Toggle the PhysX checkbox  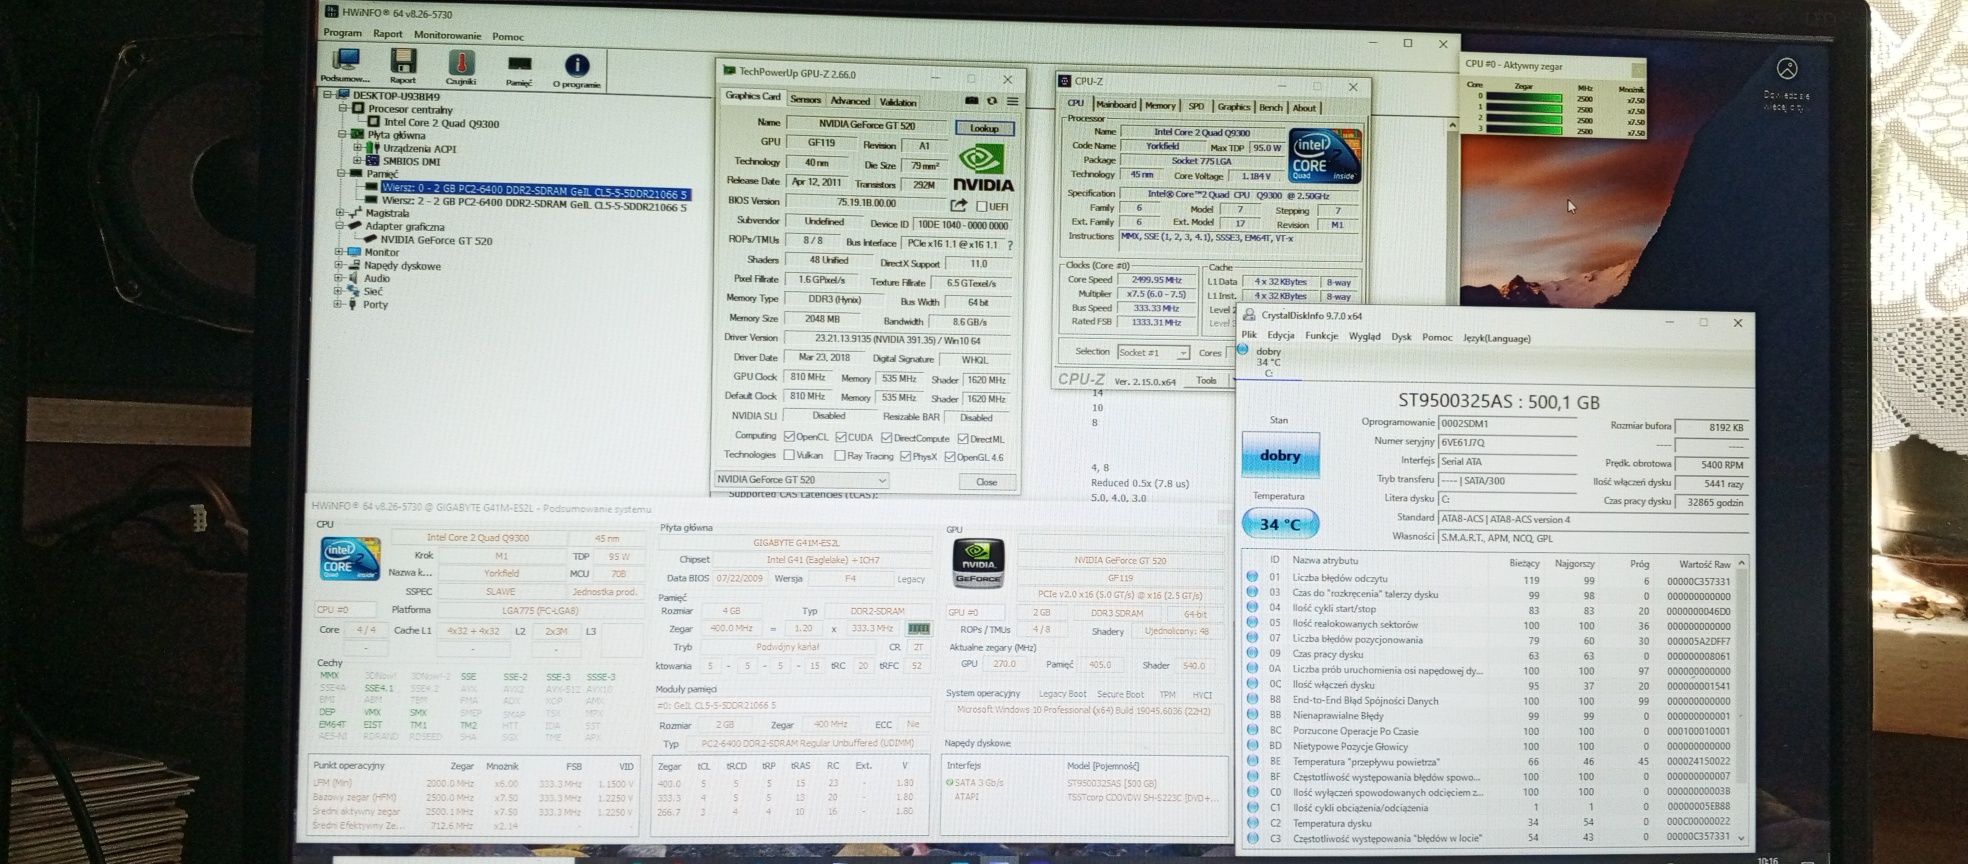point(905,457)
